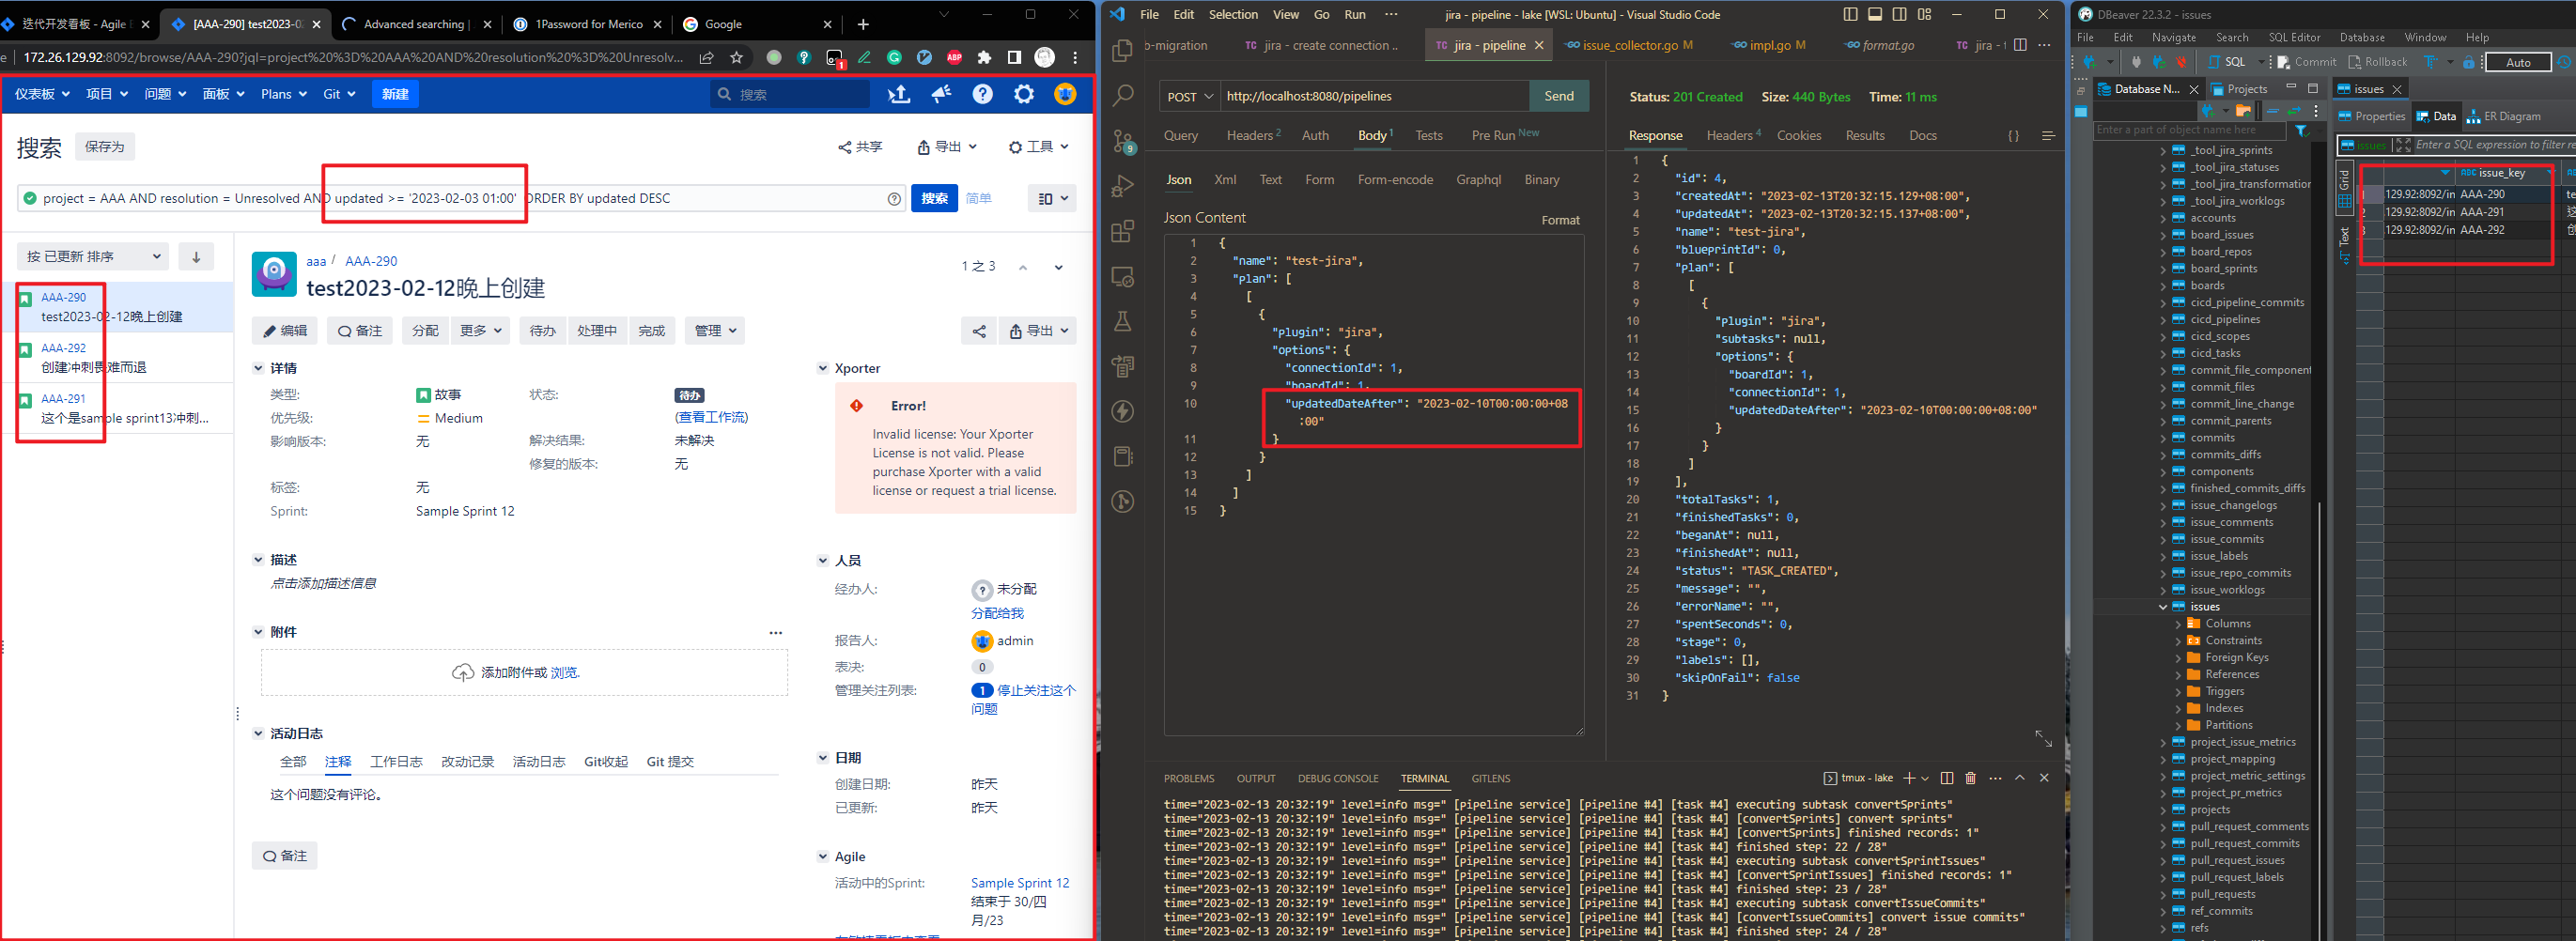
Task: Click the Format link above Json Content
Action: (x=1560, y=220)
